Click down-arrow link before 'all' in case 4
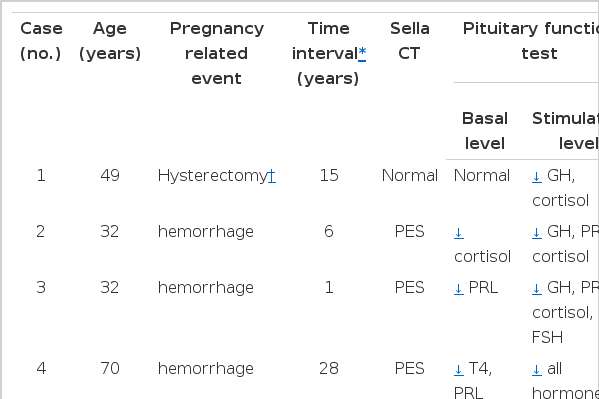Image resolution: width=599 pixels, height=399 pixels. (537, 369)
